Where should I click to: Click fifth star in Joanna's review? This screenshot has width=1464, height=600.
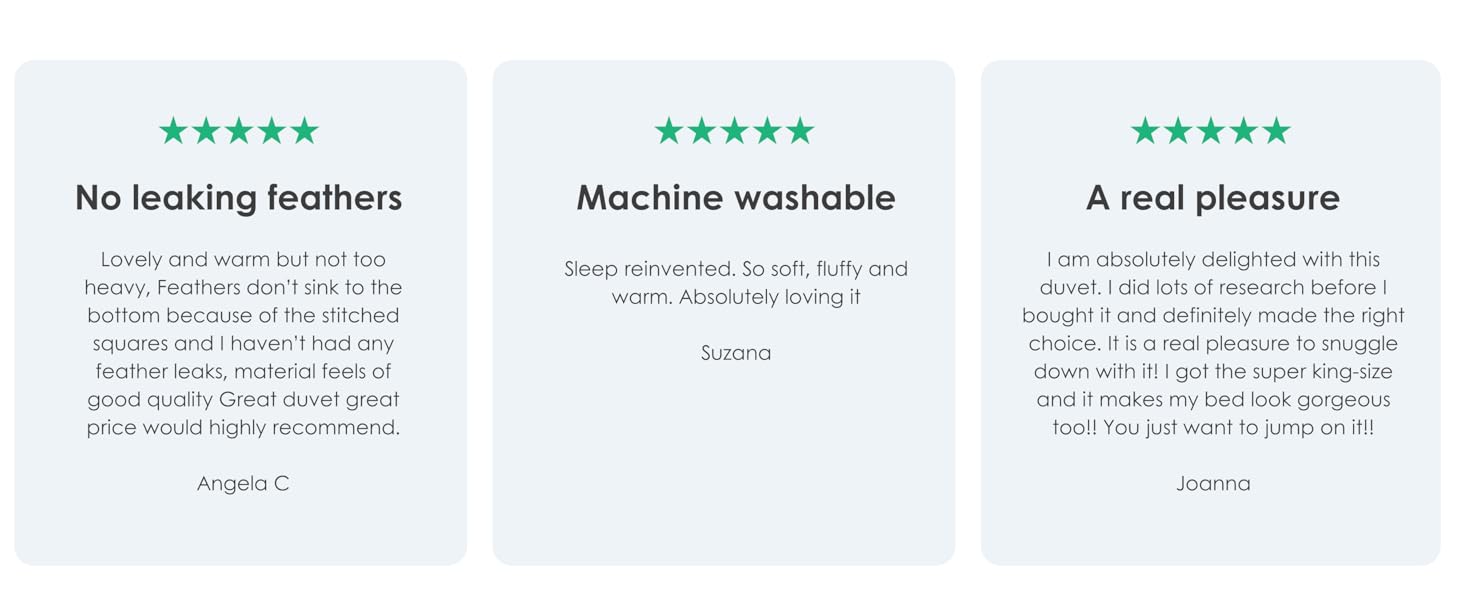click(x=1276, y=131)
